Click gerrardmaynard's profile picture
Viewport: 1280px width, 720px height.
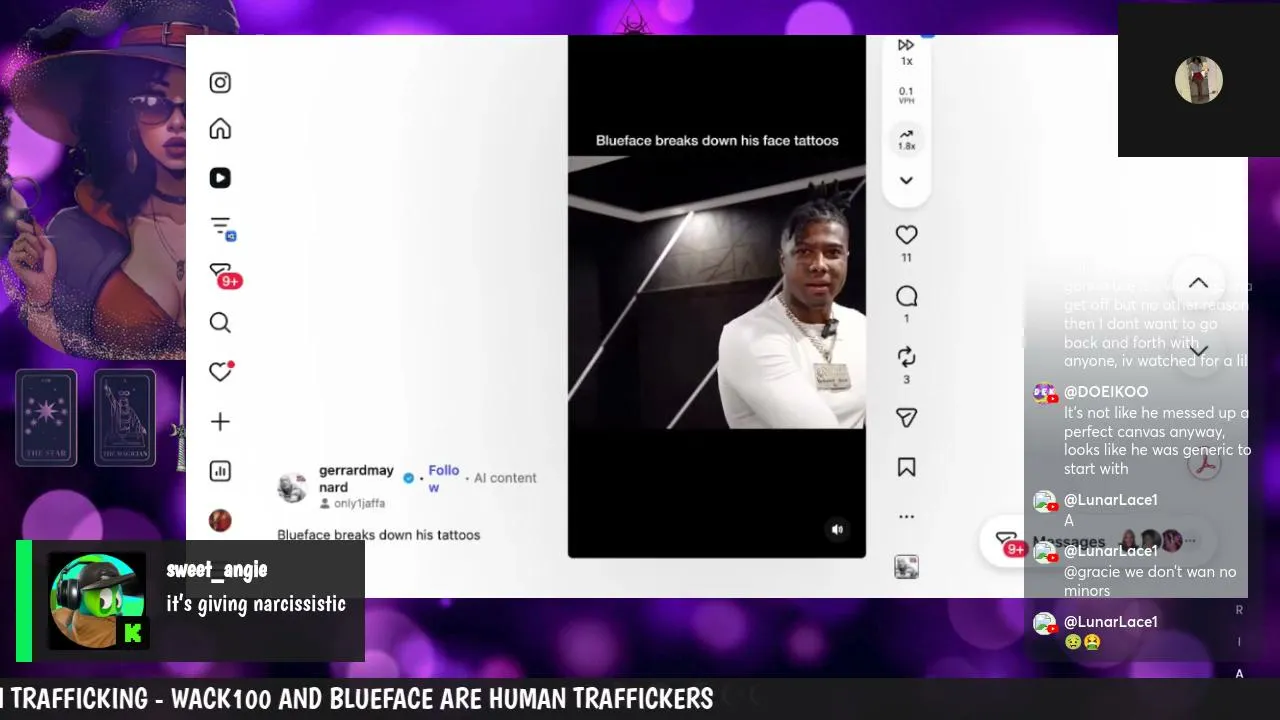point(292,487)
